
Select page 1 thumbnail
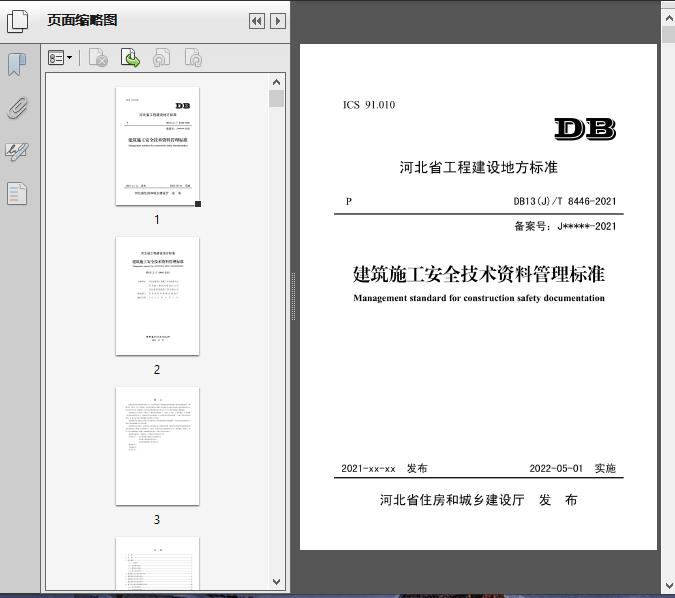[x=158, y=146]
